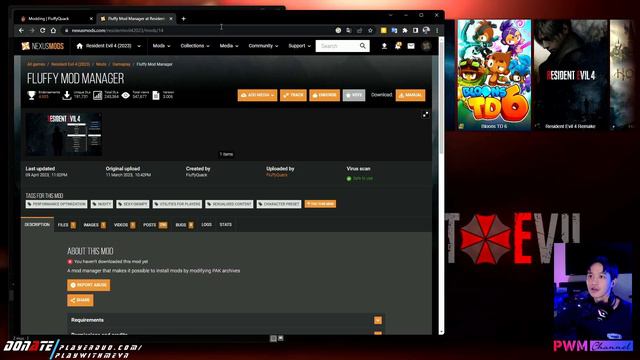This screenshot has height=360, width=640.
Task: Open the Media dropdown menu
Action: click(229, 46)
